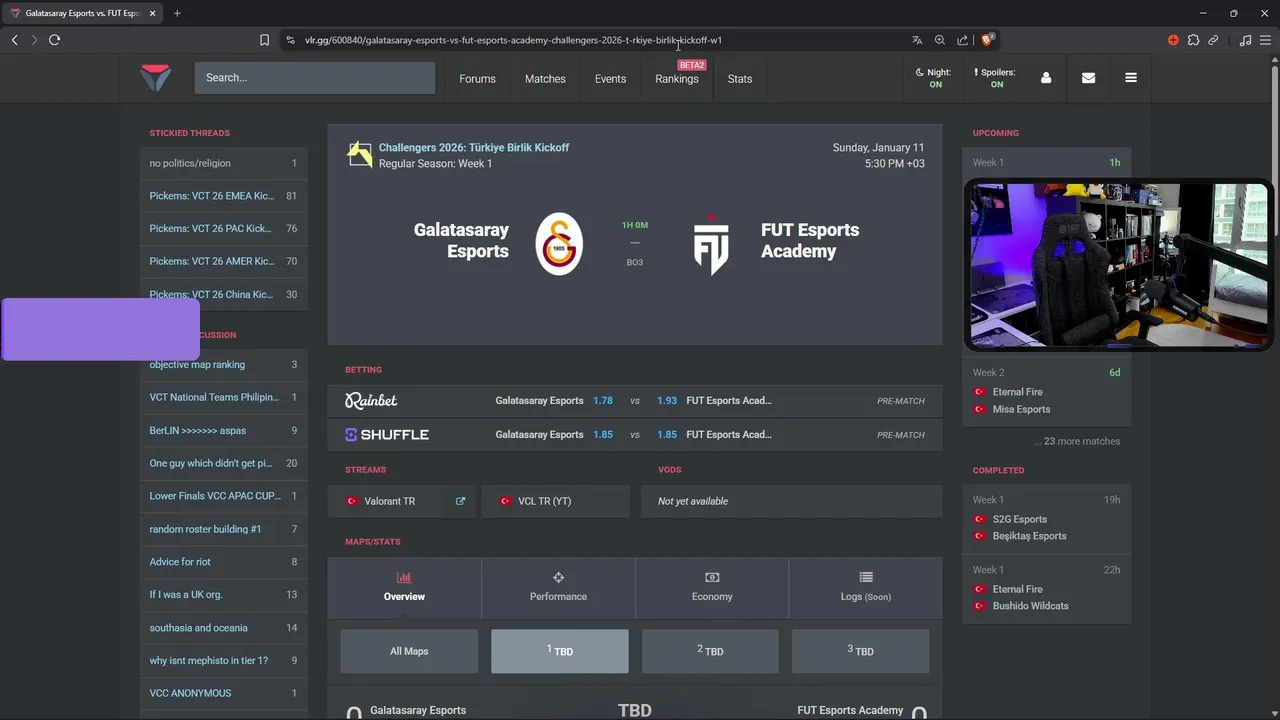Open the envelope messages icon
This screenshot has height=720, width=1280.
pos(1088,78)
